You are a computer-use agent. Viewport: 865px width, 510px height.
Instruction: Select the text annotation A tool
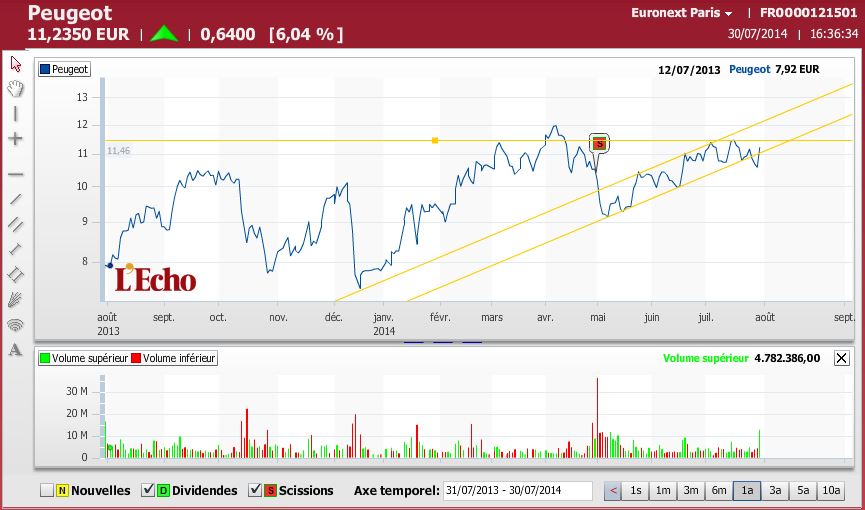(15, 350)
